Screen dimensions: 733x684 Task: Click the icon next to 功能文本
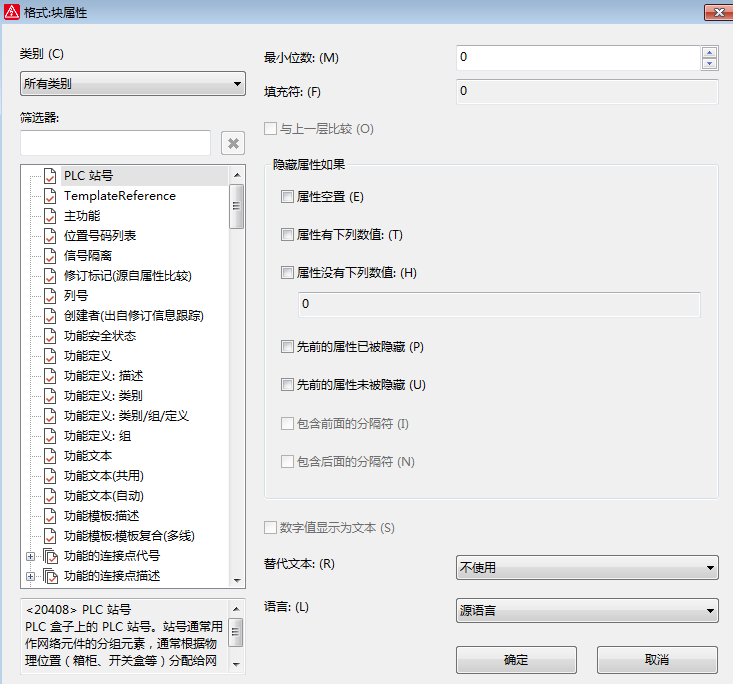(50, 456)
